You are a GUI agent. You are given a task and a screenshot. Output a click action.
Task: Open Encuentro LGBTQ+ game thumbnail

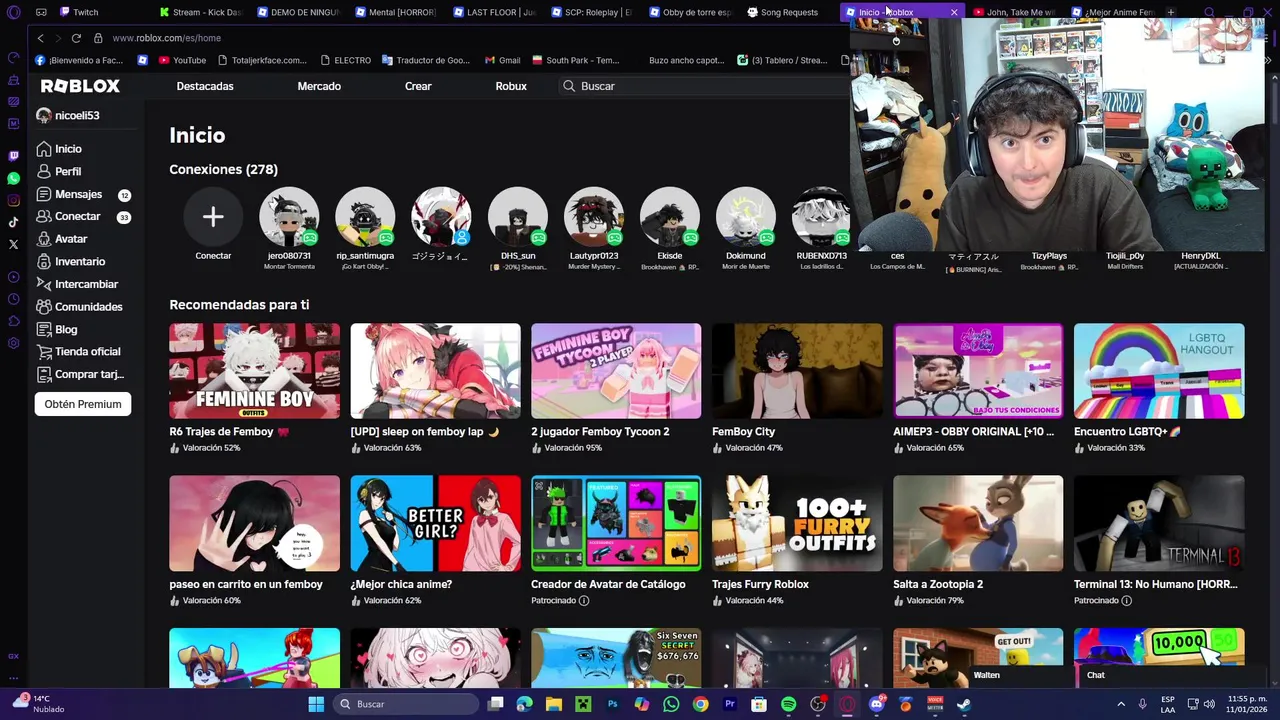(x=1159, y=371)
